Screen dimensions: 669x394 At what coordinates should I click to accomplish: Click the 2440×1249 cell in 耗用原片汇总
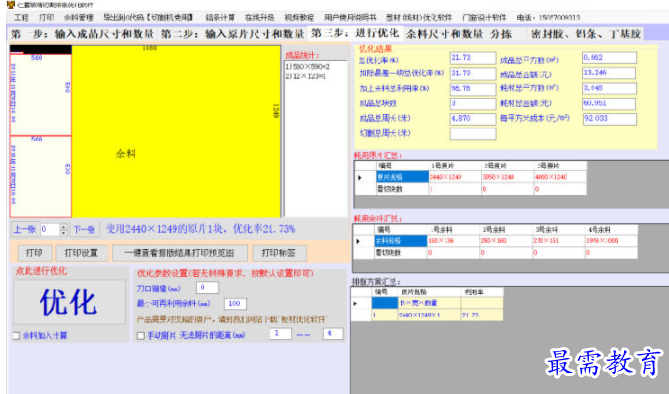click(455, 177)
